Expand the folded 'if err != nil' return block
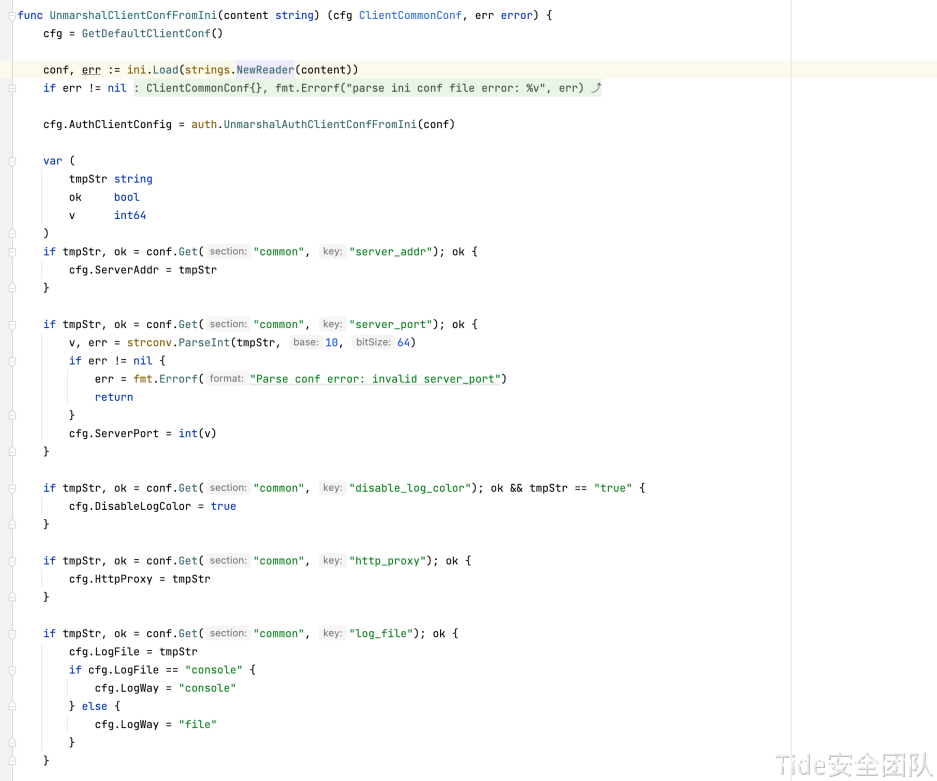 (12, 88)
